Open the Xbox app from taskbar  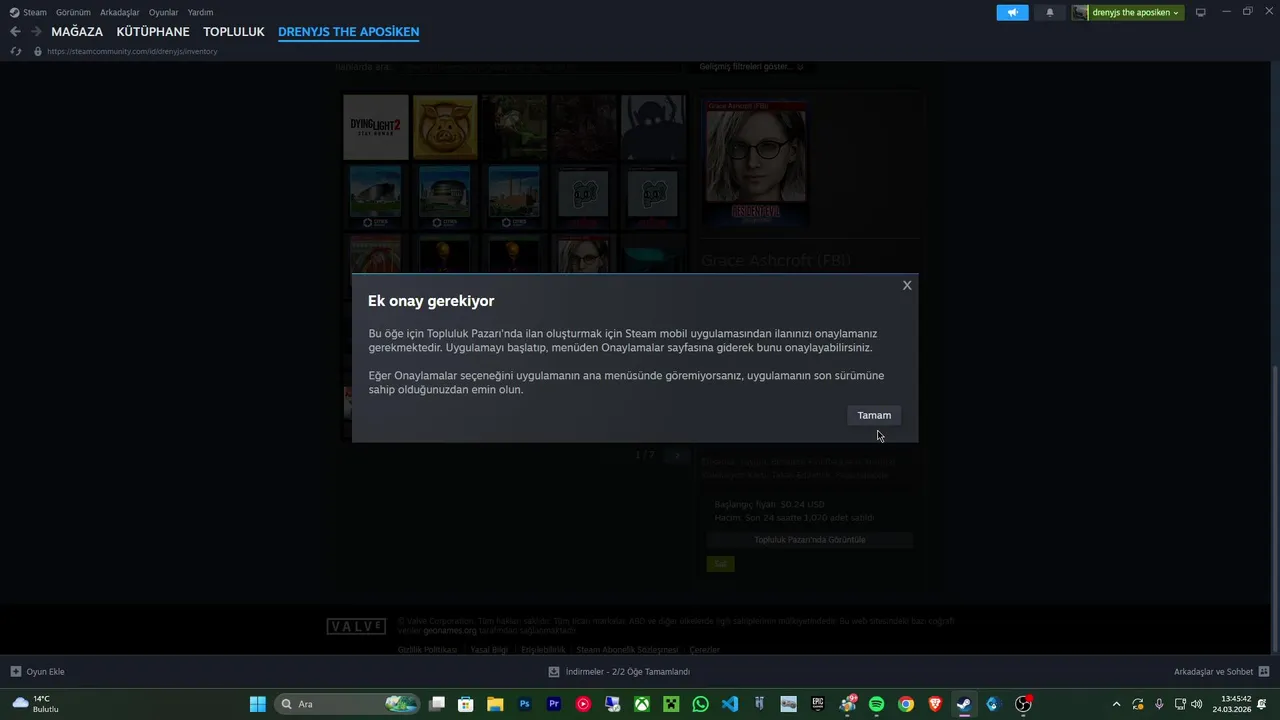(642, 704)
